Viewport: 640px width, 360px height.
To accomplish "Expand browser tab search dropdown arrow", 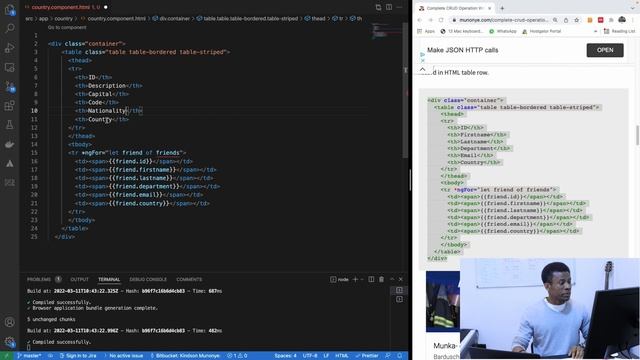I will click(633, 8).
